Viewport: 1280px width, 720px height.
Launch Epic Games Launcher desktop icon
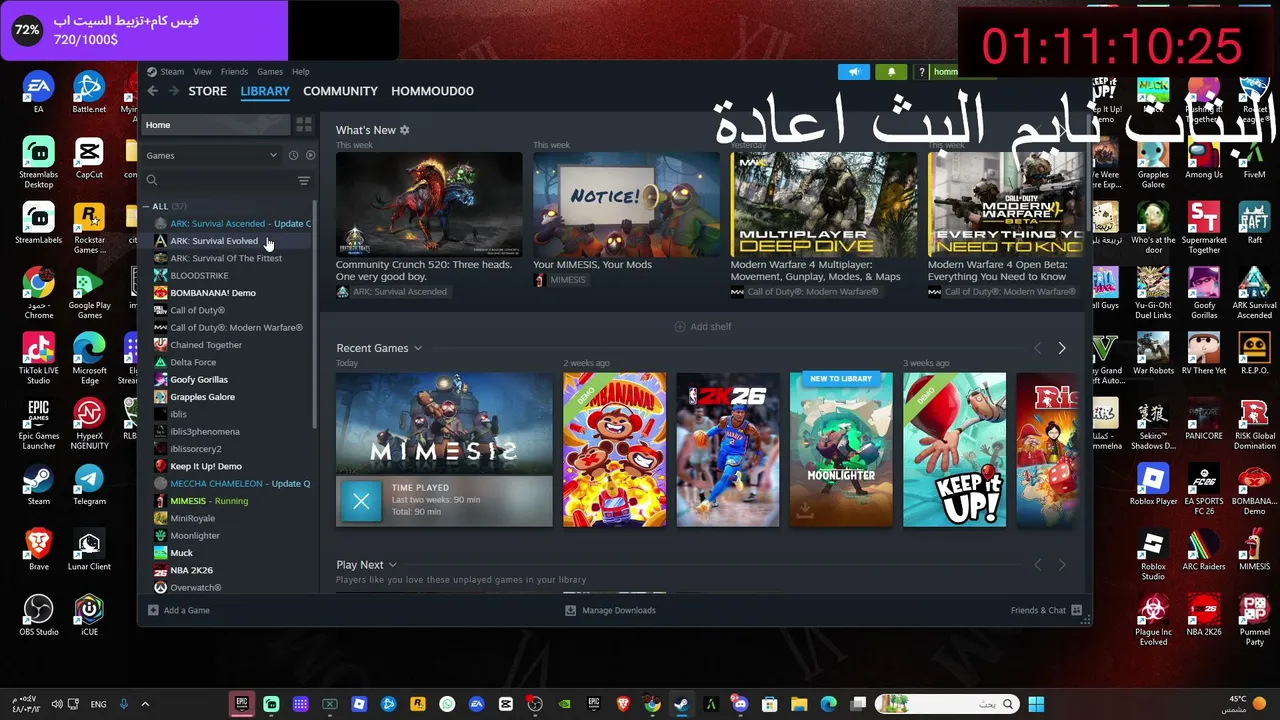(38, 423)
